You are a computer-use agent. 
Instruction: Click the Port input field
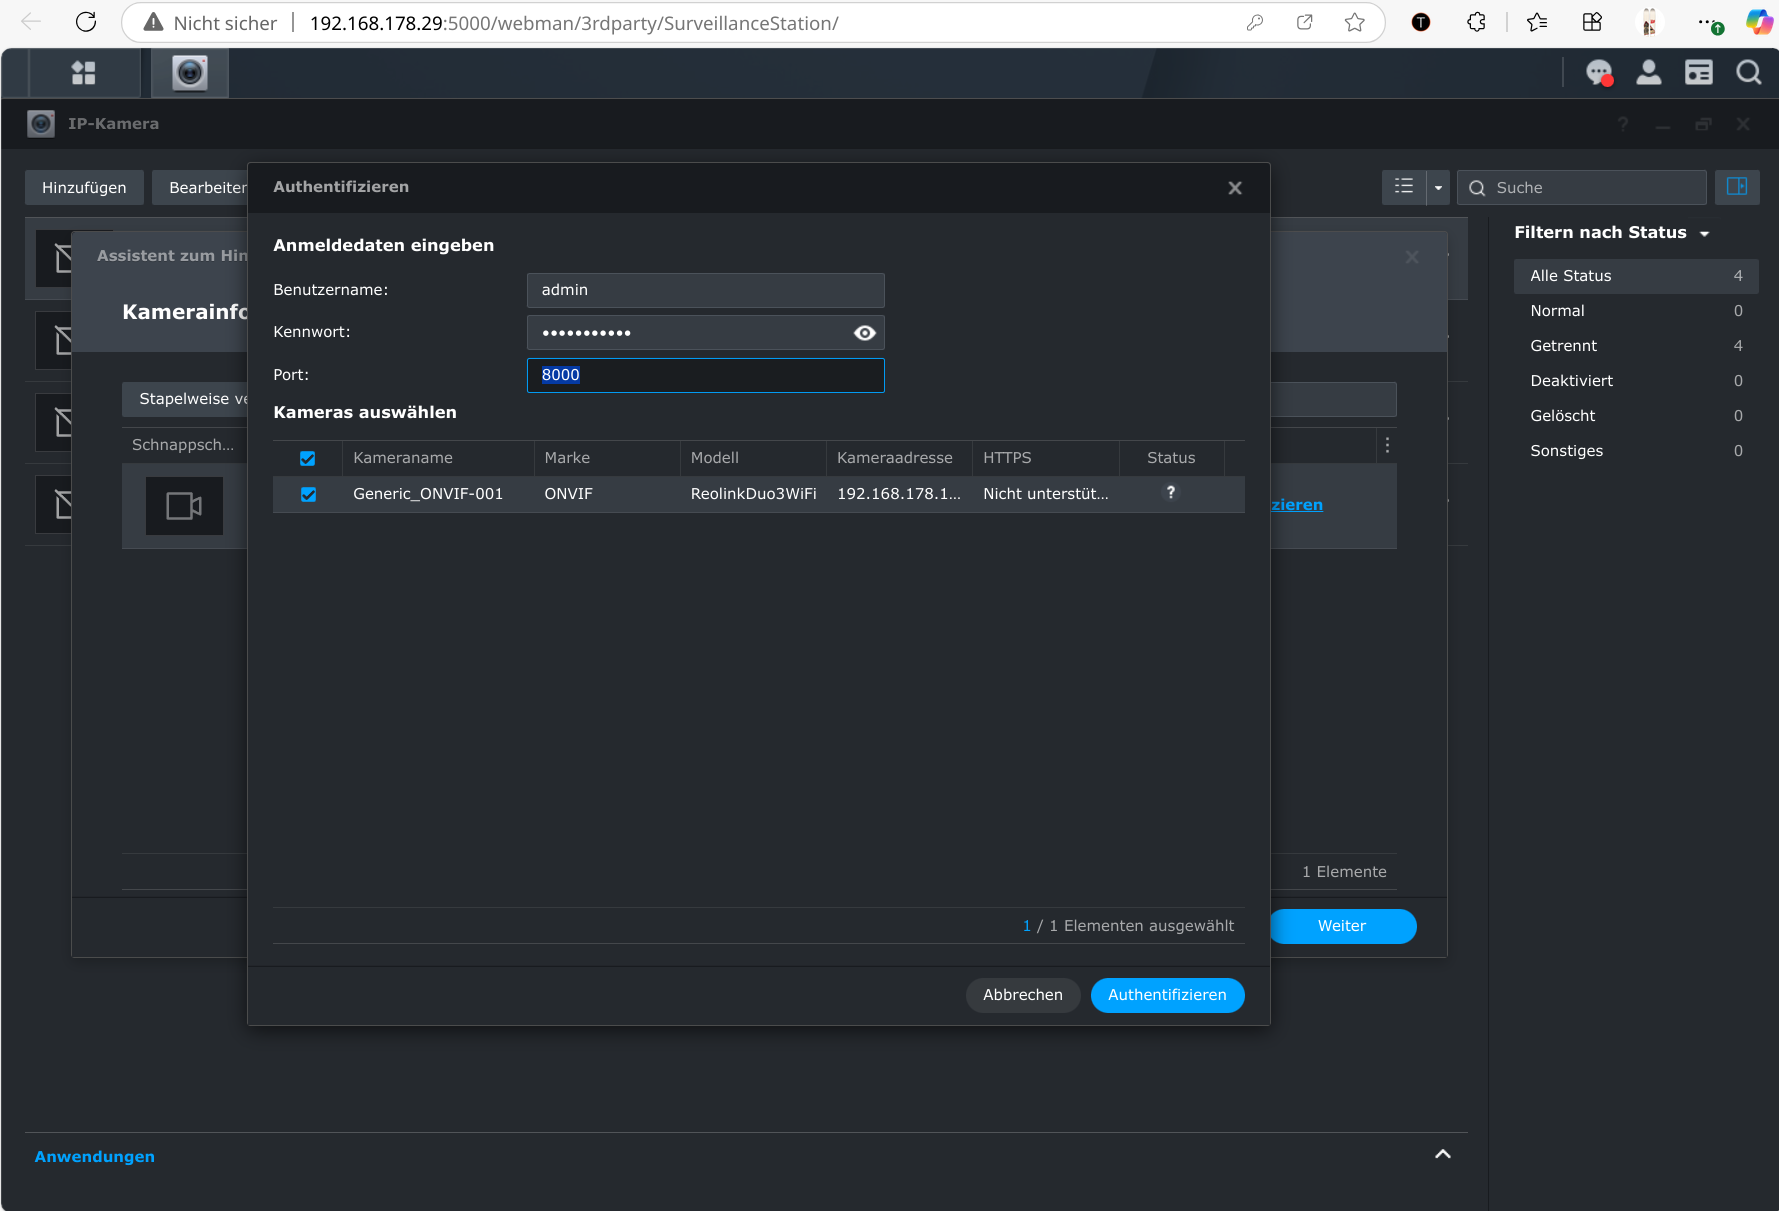(x=705, y=375)
